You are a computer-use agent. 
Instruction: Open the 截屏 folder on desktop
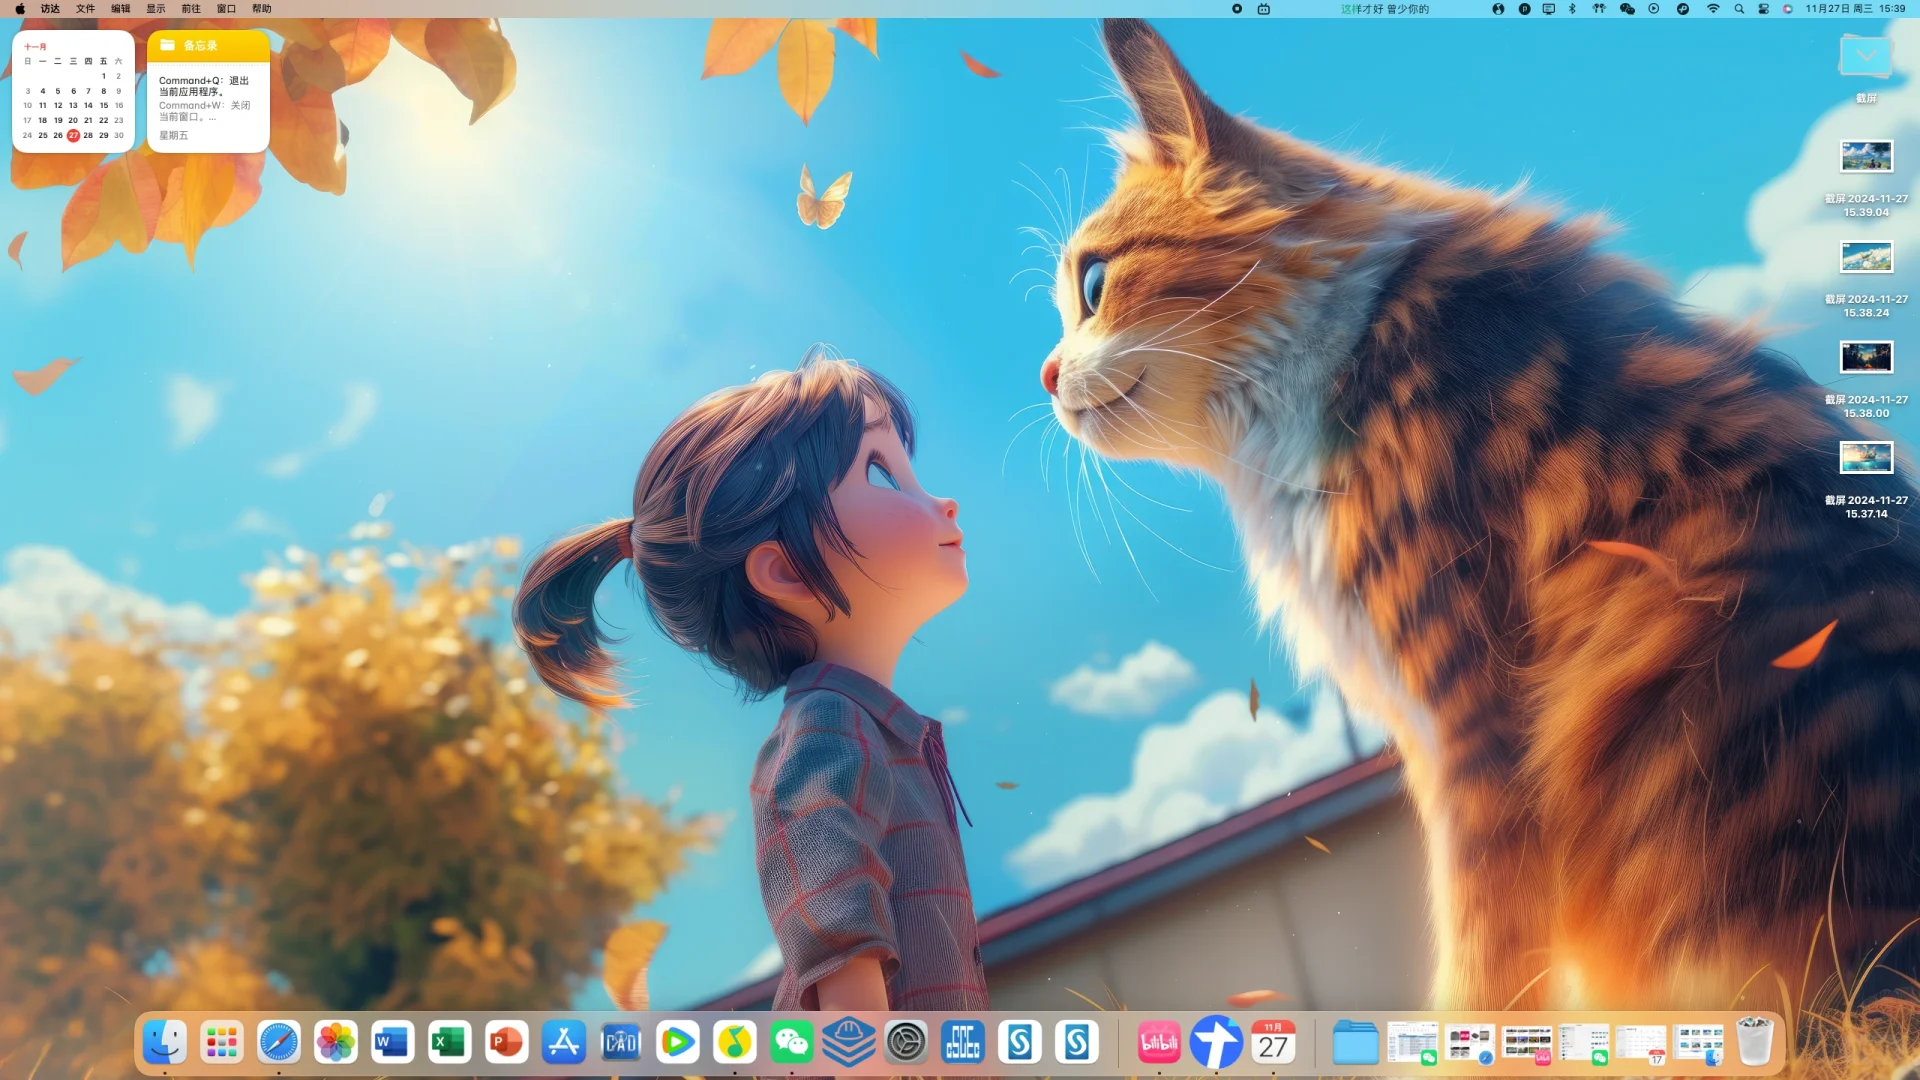[1866, 58]
